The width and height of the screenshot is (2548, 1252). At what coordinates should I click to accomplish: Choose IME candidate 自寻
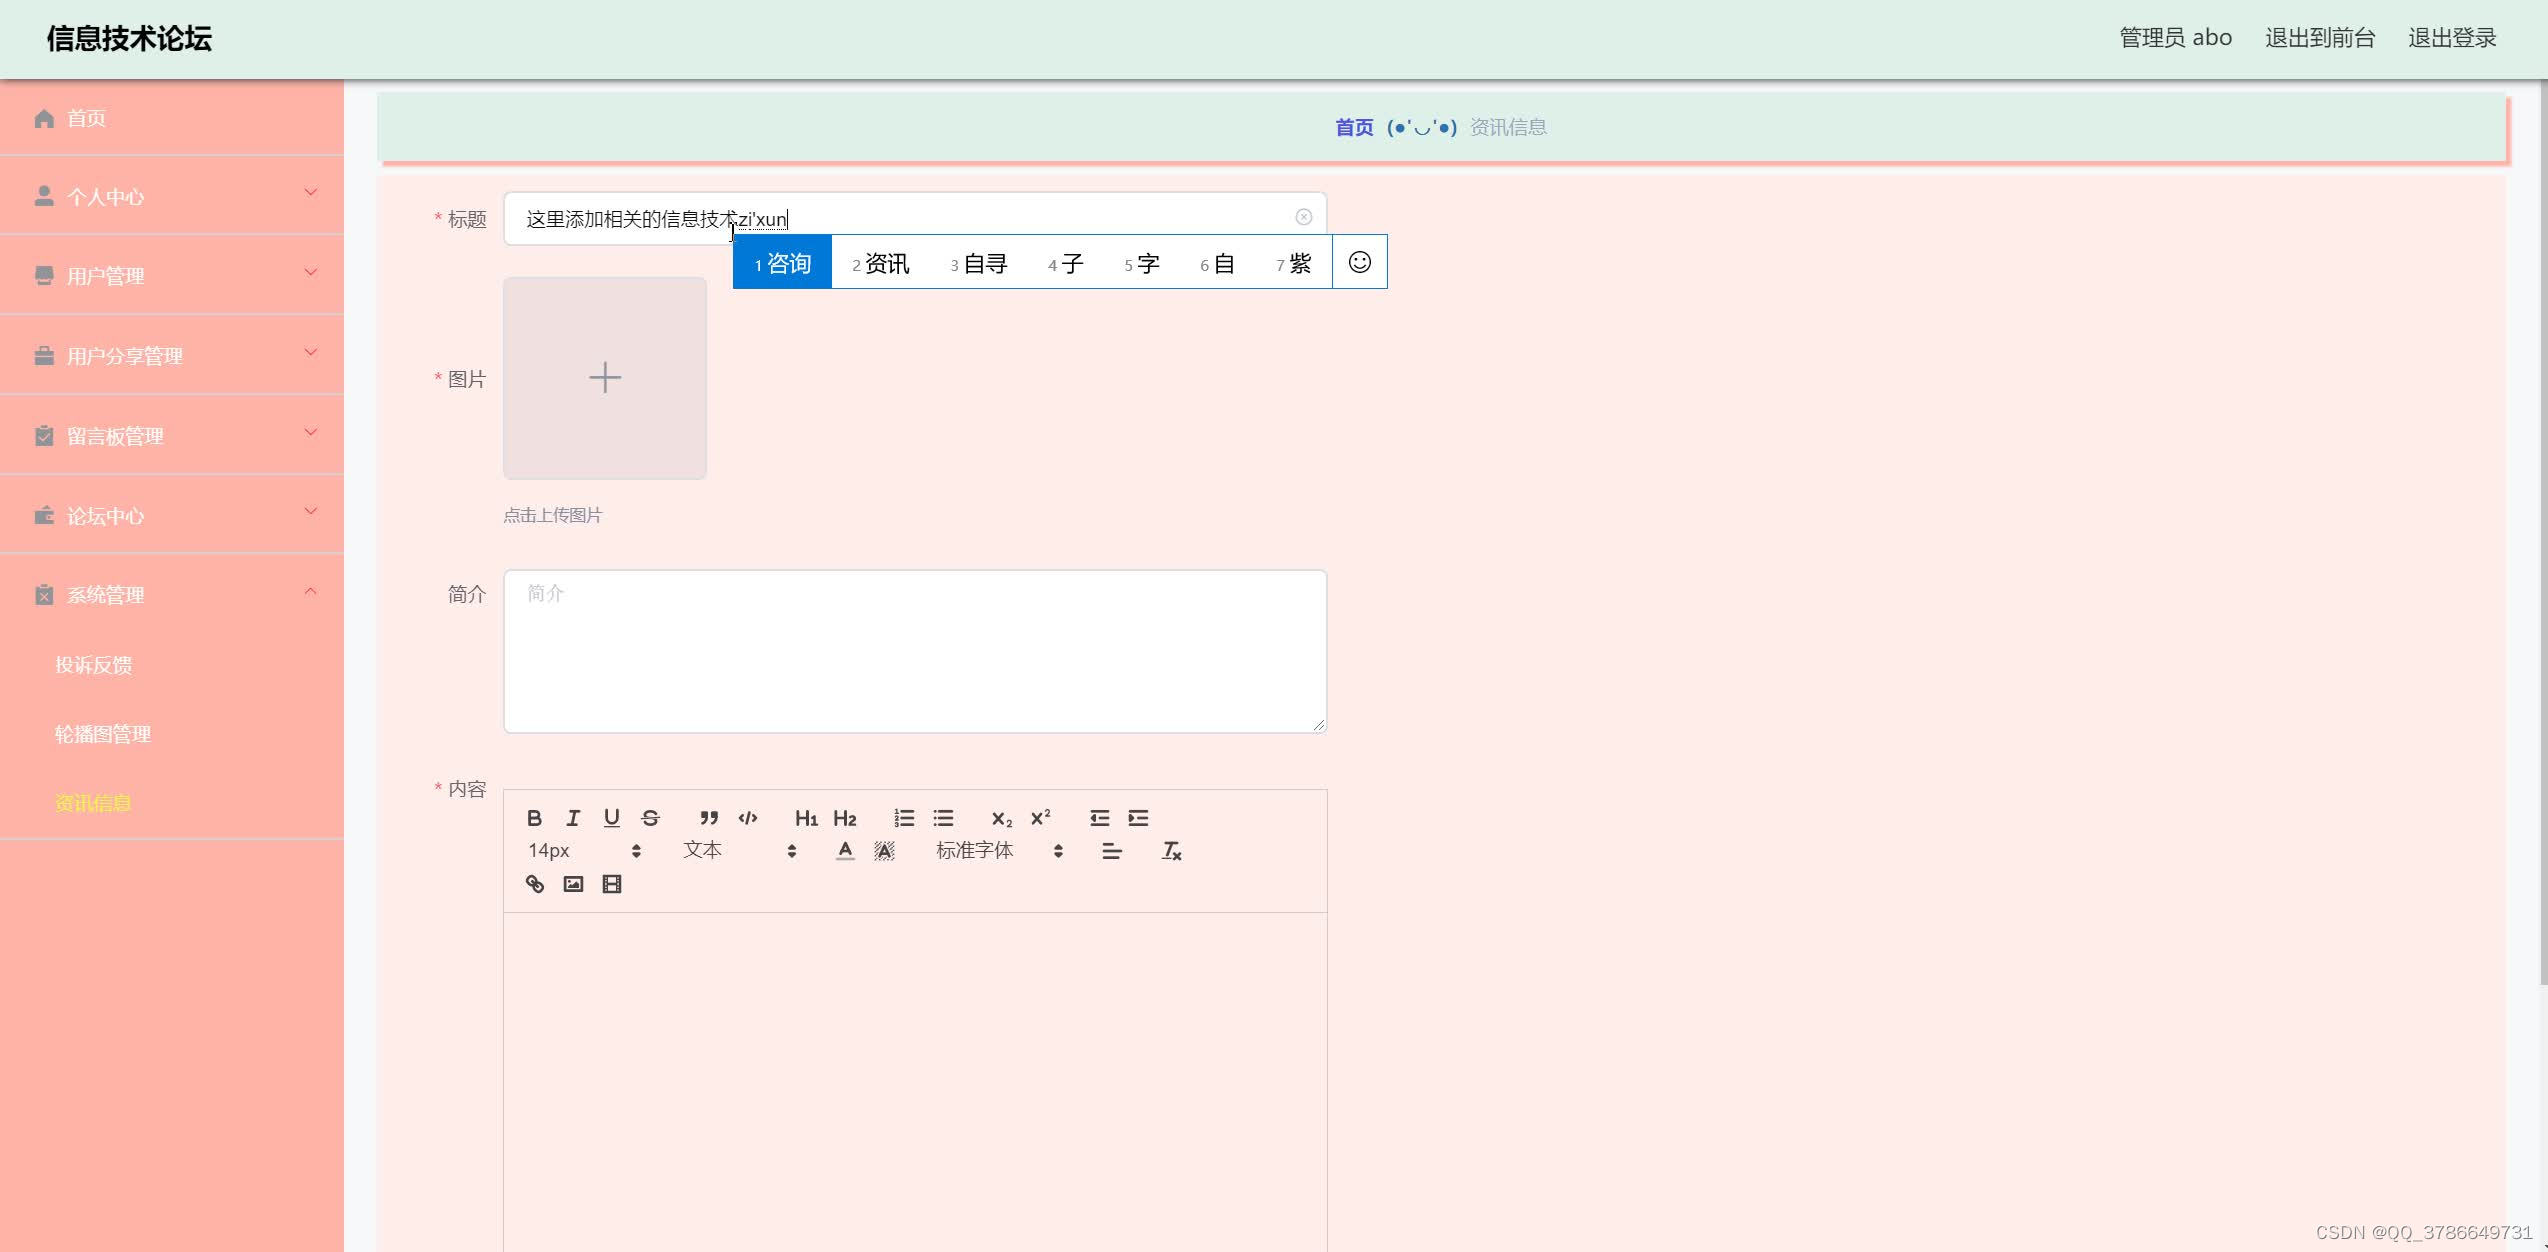(979, 263)
